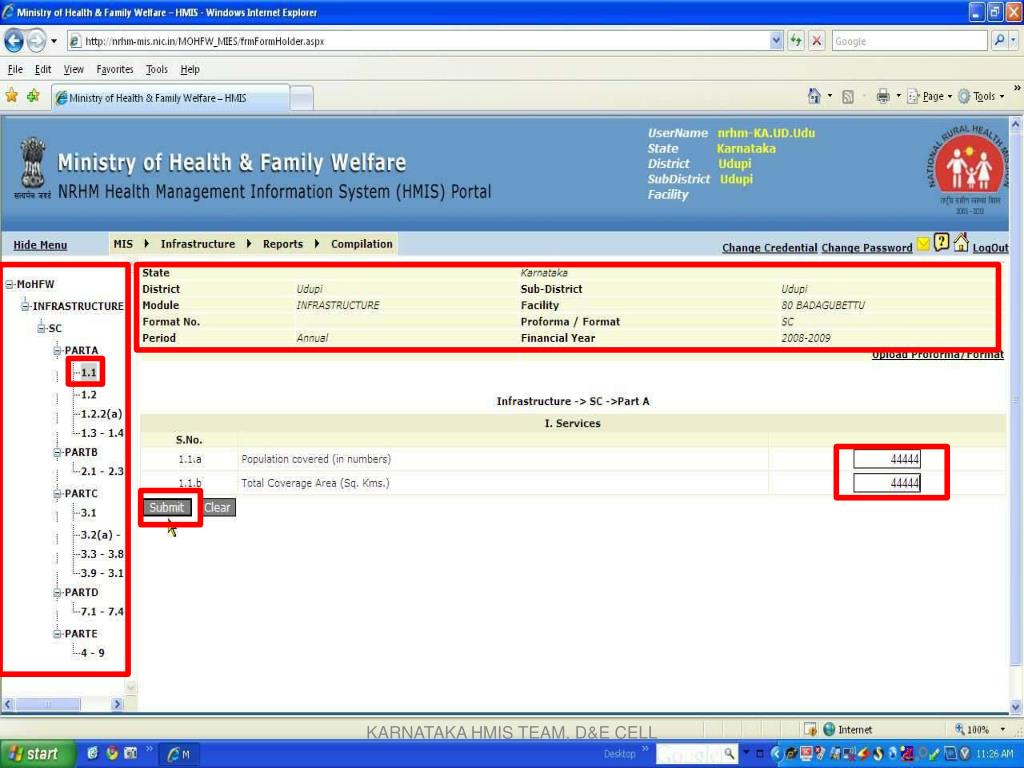Click Internet Explorer taskbar button
The image size is (1024, 768).
tap(180, 754)
